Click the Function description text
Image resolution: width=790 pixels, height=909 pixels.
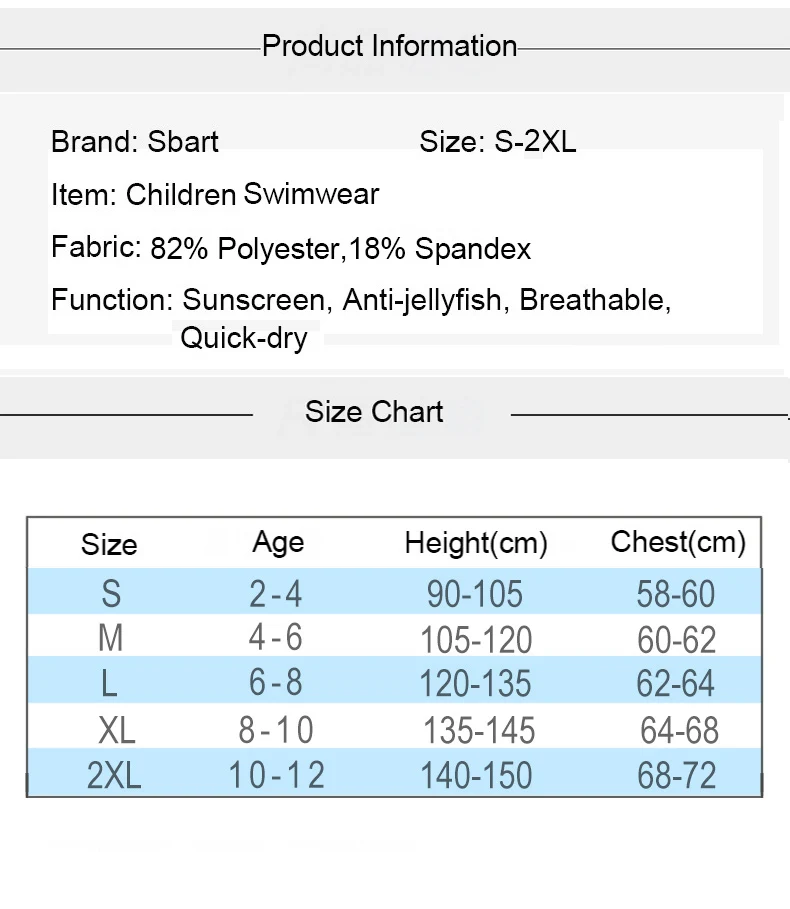click(x=361, y=318)
